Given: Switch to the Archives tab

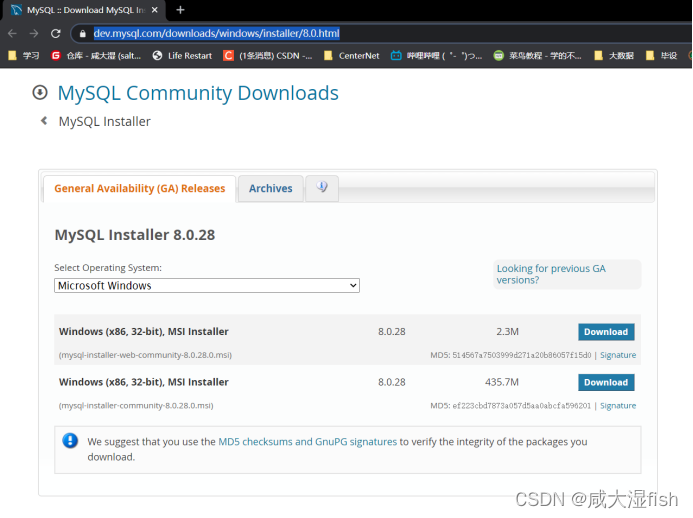Looking at the screenshot, I should point(270,189).
